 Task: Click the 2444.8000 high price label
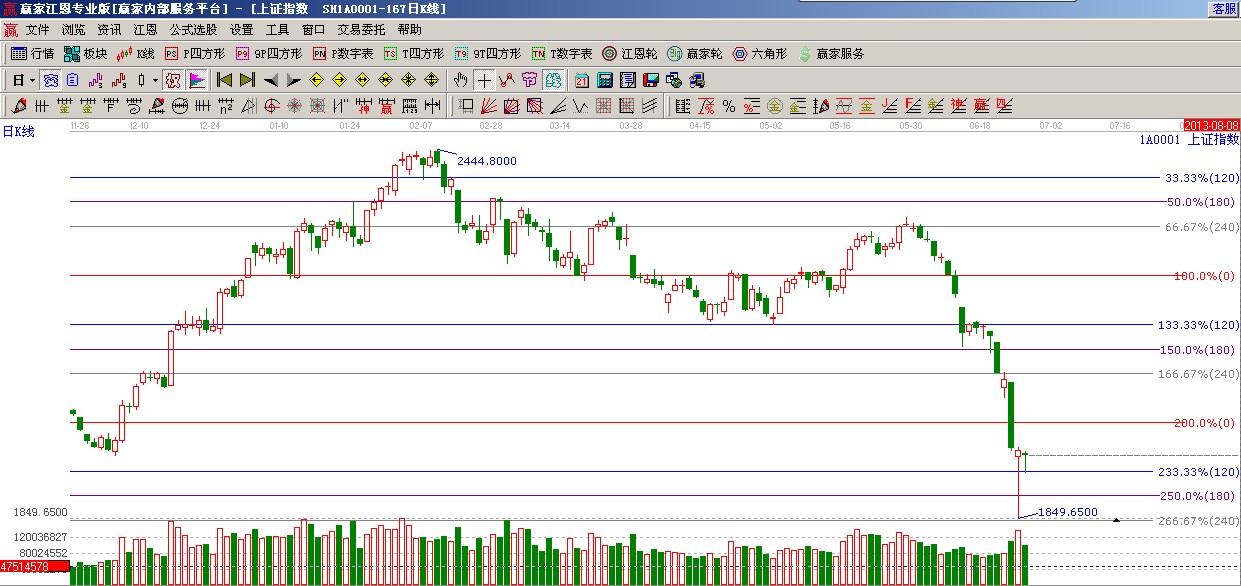click(x=486, y=161)
